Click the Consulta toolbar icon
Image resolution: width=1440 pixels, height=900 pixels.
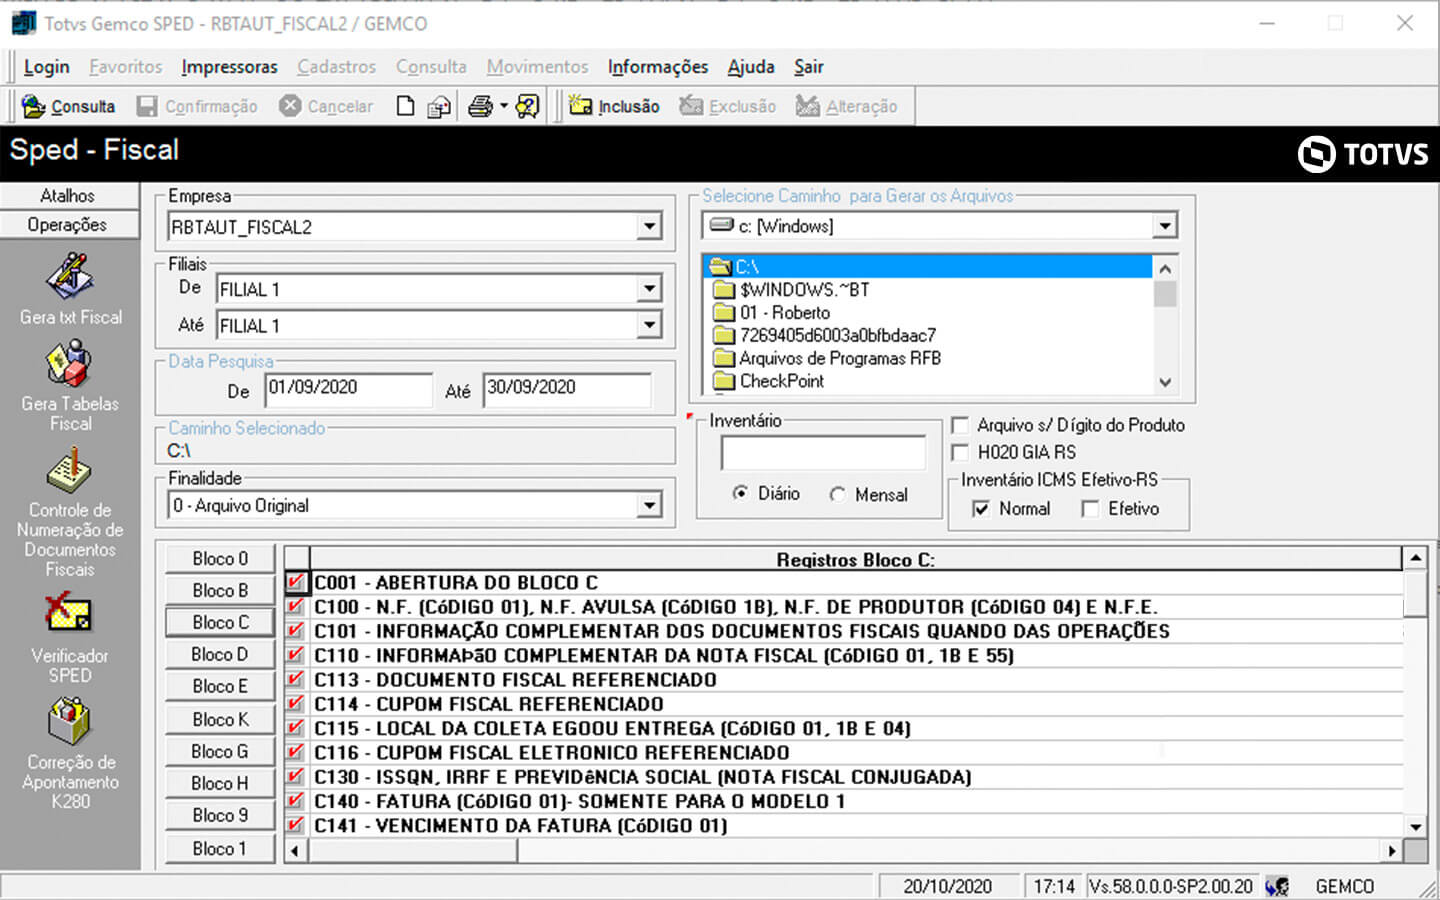tap(68, 106)
